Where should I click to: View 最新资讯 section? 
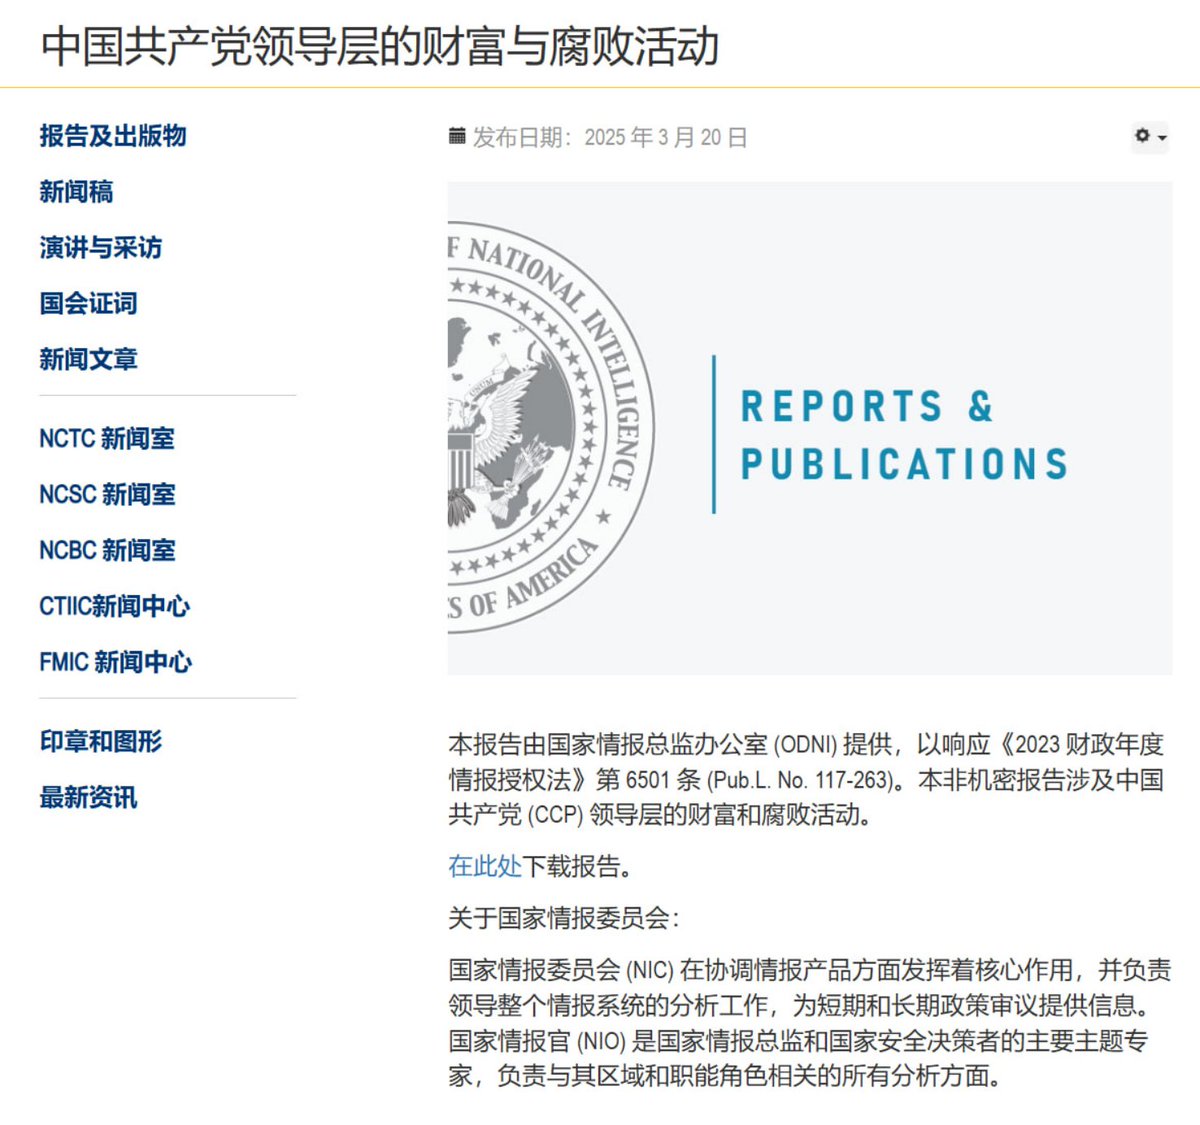coord(89,798)
